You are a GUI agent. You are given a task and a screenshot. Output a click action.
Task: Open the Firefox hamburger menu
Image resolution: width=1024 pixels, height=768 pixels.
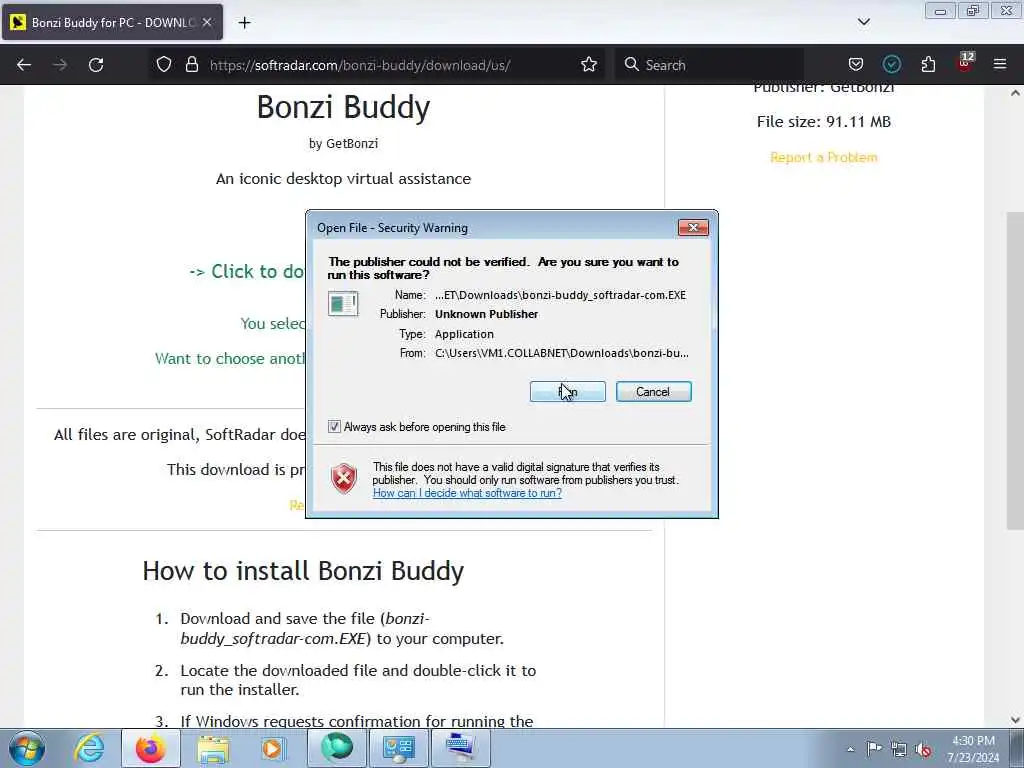click(1000, 64)
